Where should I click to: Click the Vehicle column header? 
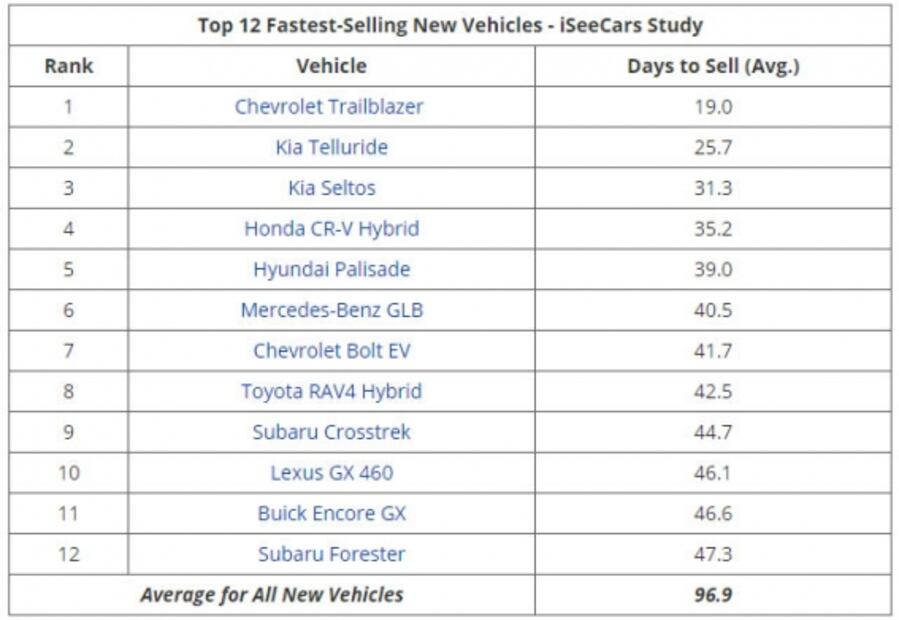click(331, 66)
